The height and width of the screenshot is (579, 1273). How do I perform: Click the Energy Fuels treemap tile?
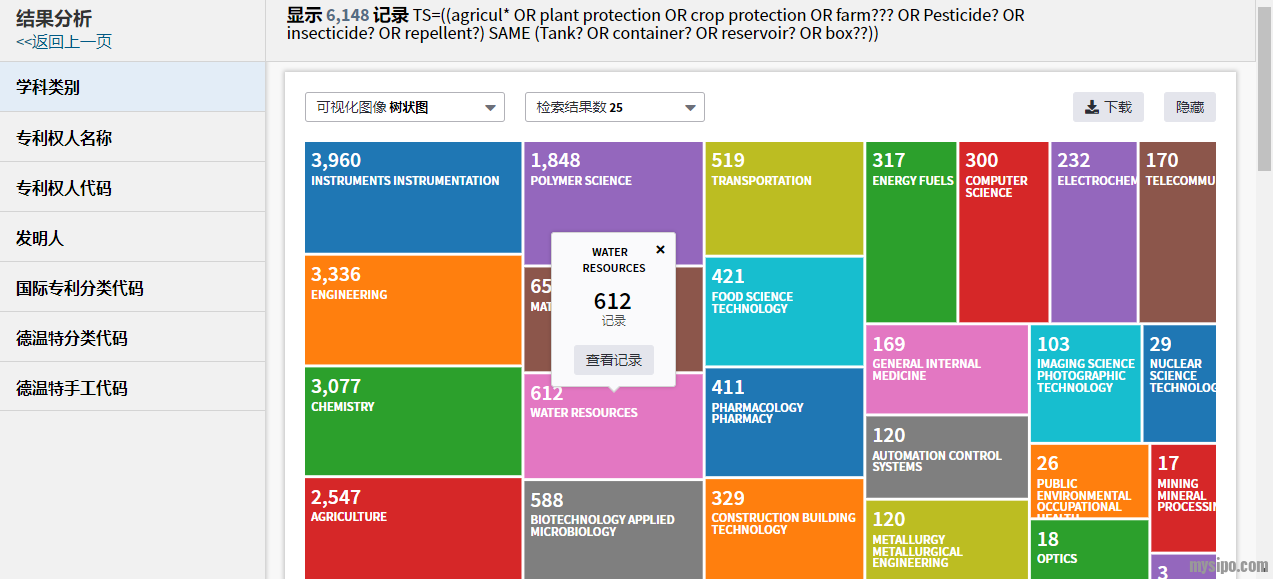tap(911, 232)
